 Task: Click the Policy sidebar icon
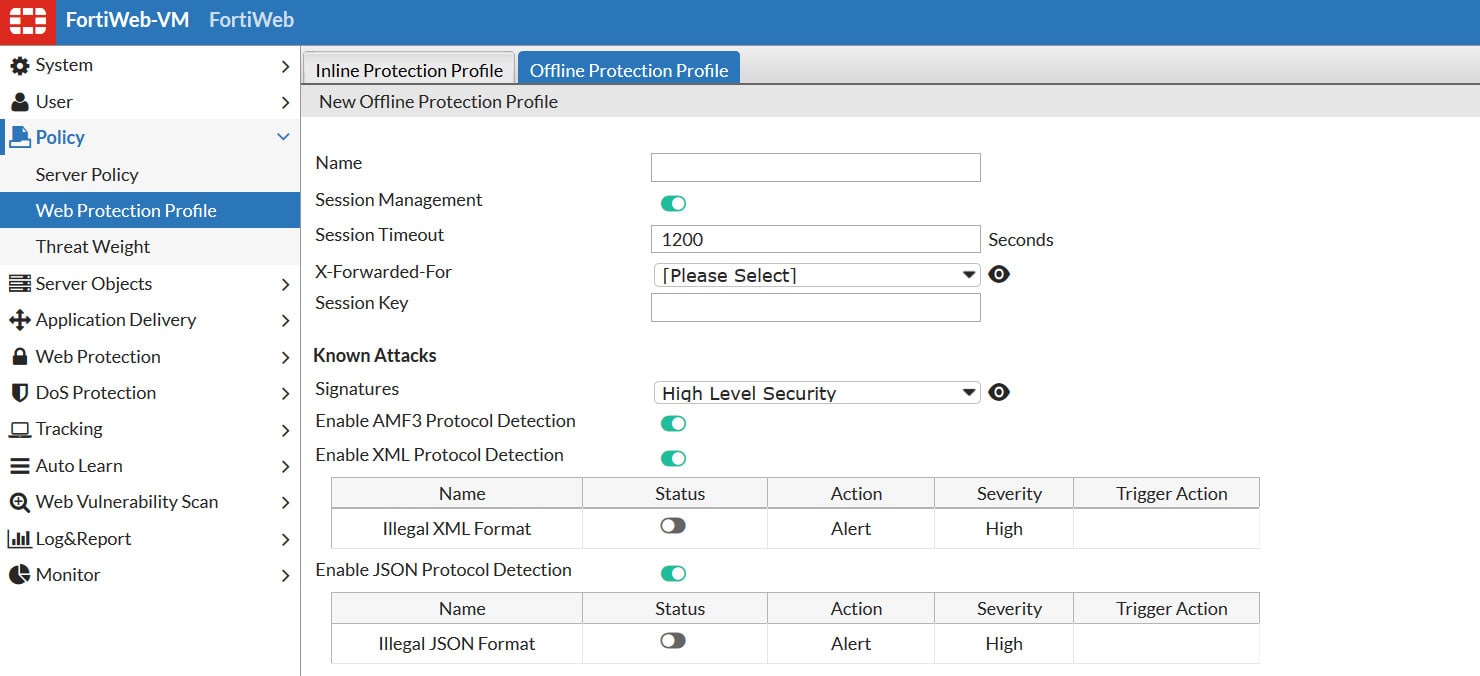pos(22,137)
